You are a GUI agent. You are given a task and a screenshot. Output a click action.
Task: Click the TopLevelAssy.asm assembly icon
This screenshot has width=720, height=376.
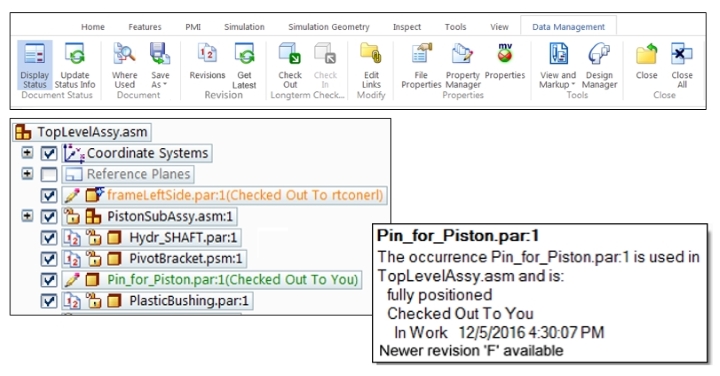pos(23,132)
